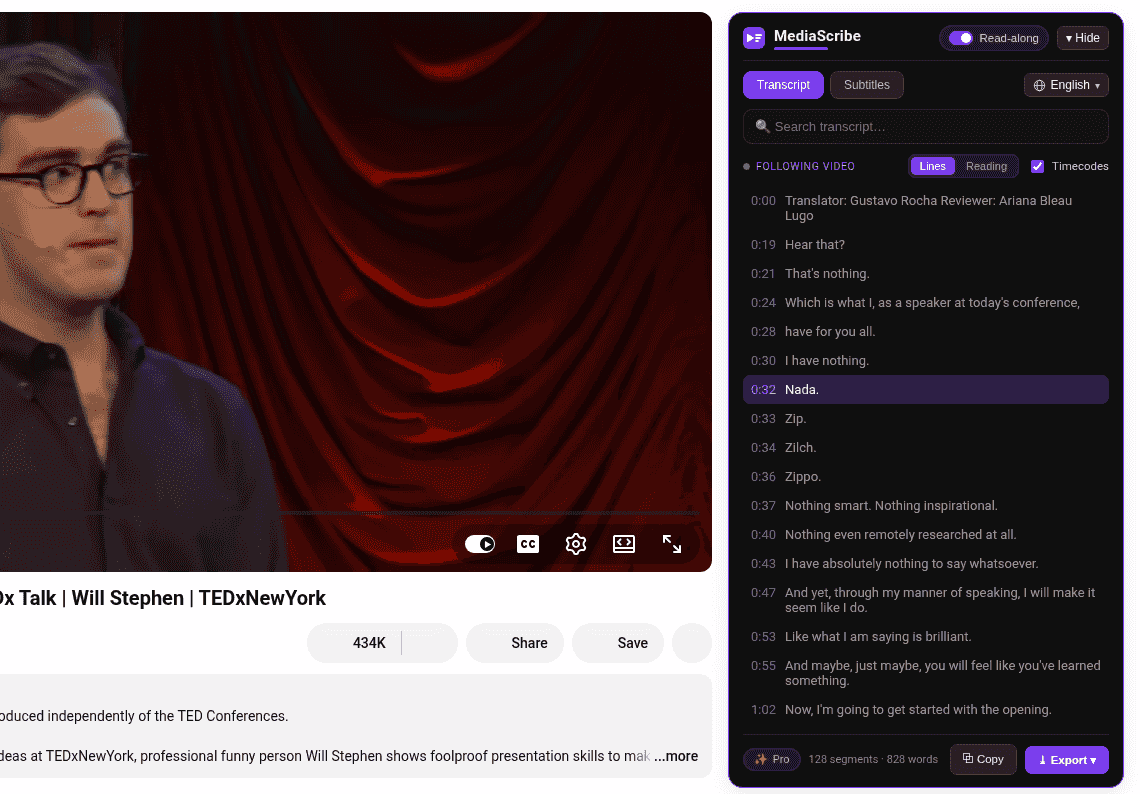Viewport: 1140px width, 794px height.
Task: Toggle the video autoplay switch
Action: (x=480, y=544)
